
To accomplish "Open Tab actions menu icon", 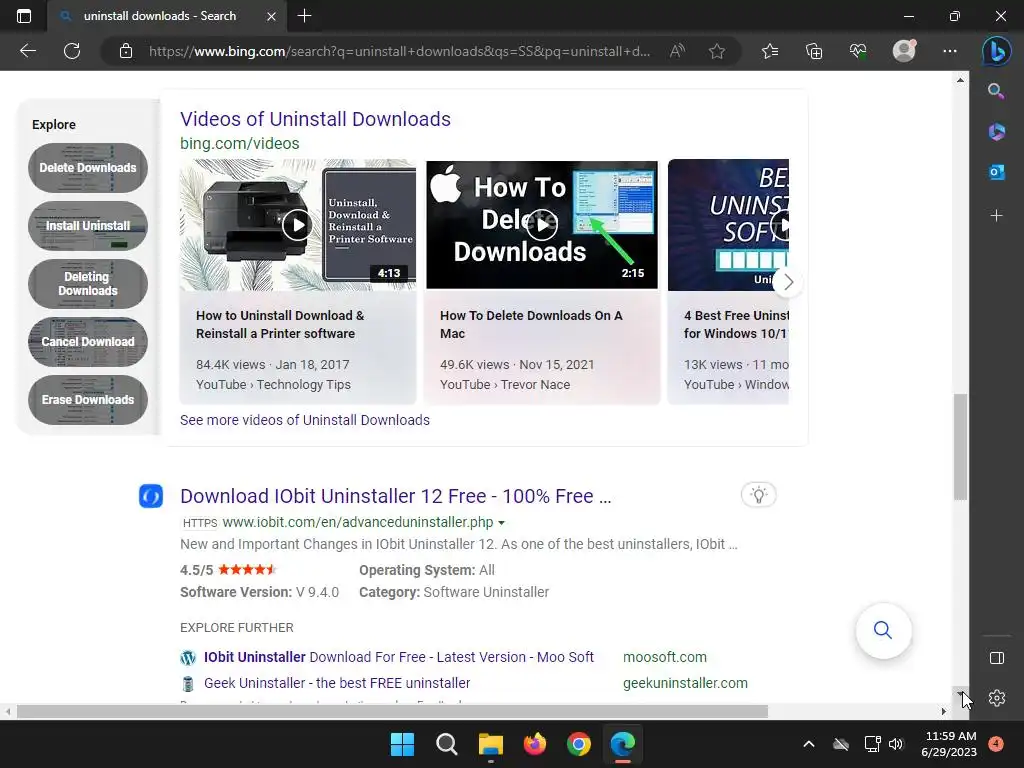I will point(24,16).
